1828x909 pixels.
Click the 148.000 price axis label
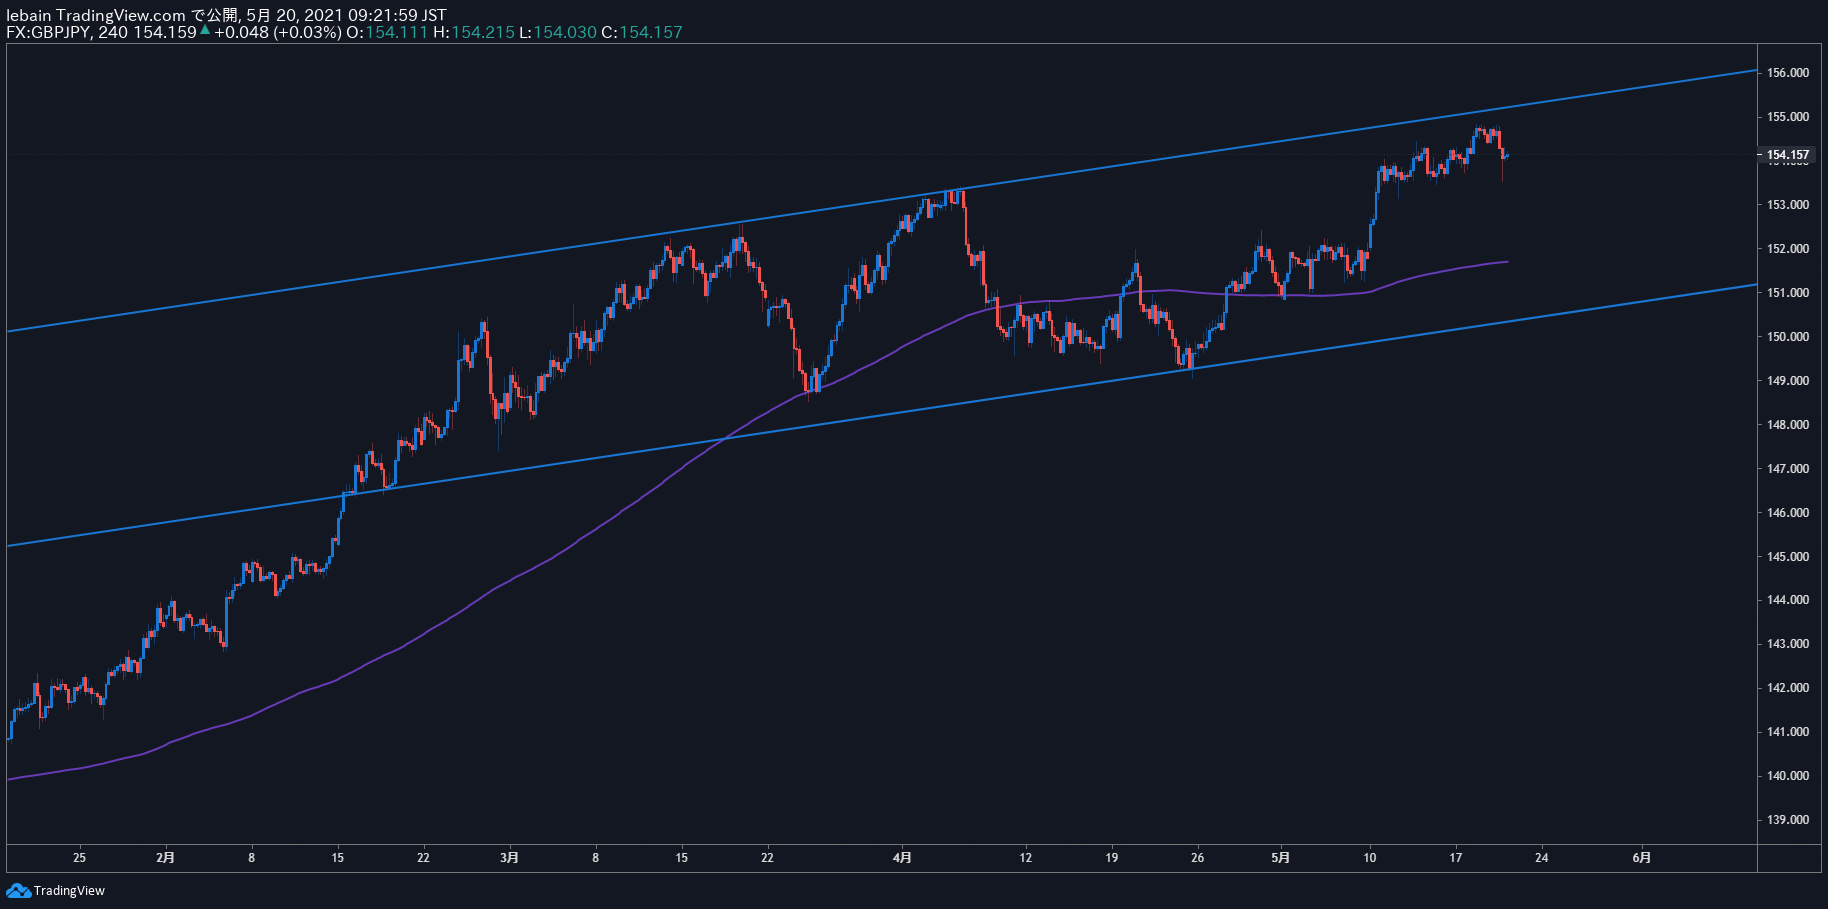[x=1788, y=425]
